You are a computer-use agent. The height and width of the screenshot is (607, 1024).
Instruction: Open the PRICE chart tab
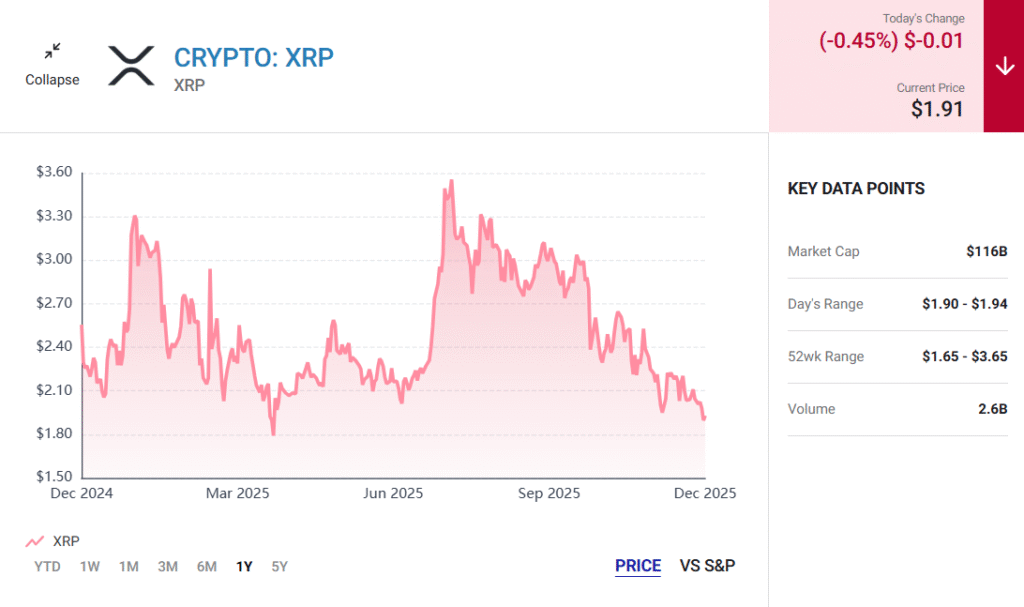pyautogui.click(x=638, y=566)
